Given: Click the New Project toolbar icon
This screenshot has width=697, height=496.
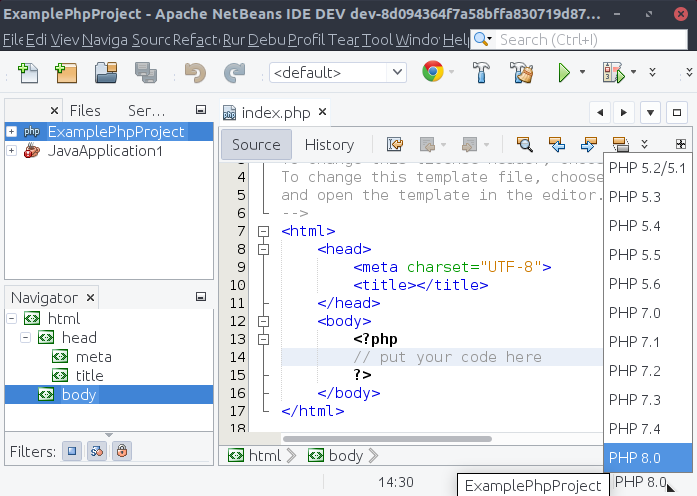Looking at the screenshot, I should pyautogui.click(x=66, y=72).
